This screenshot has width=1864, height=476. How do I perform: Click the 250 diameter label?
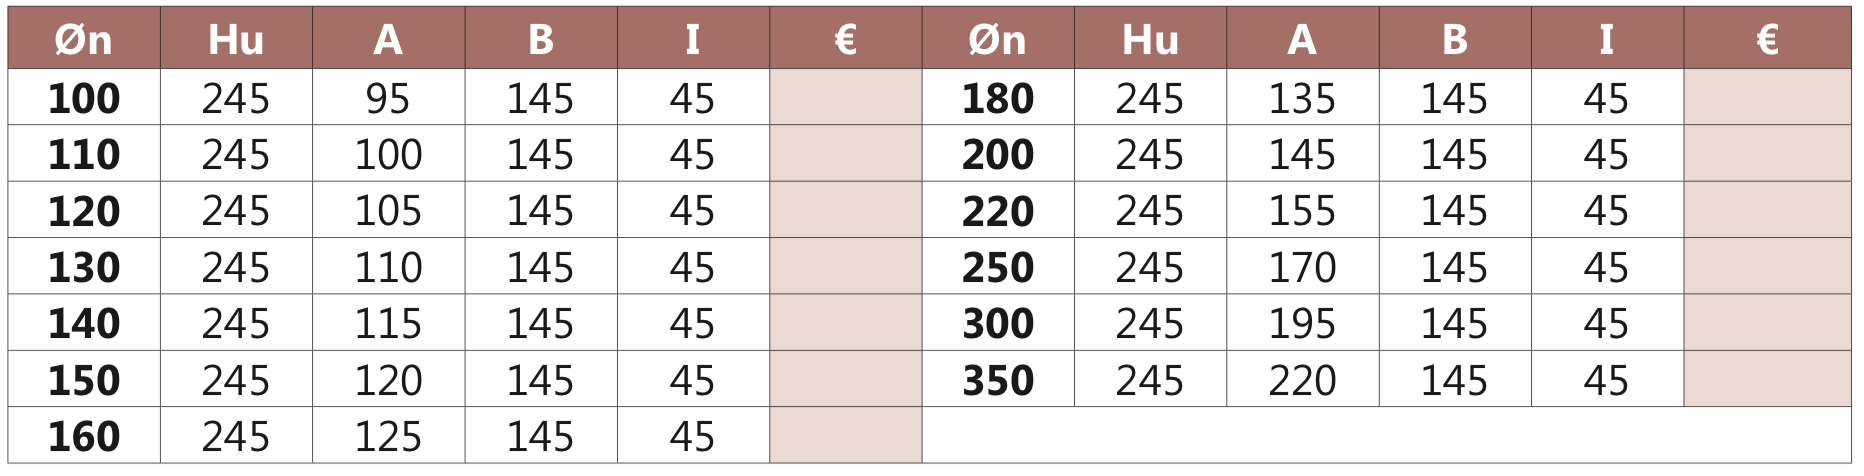click(998, 267)
